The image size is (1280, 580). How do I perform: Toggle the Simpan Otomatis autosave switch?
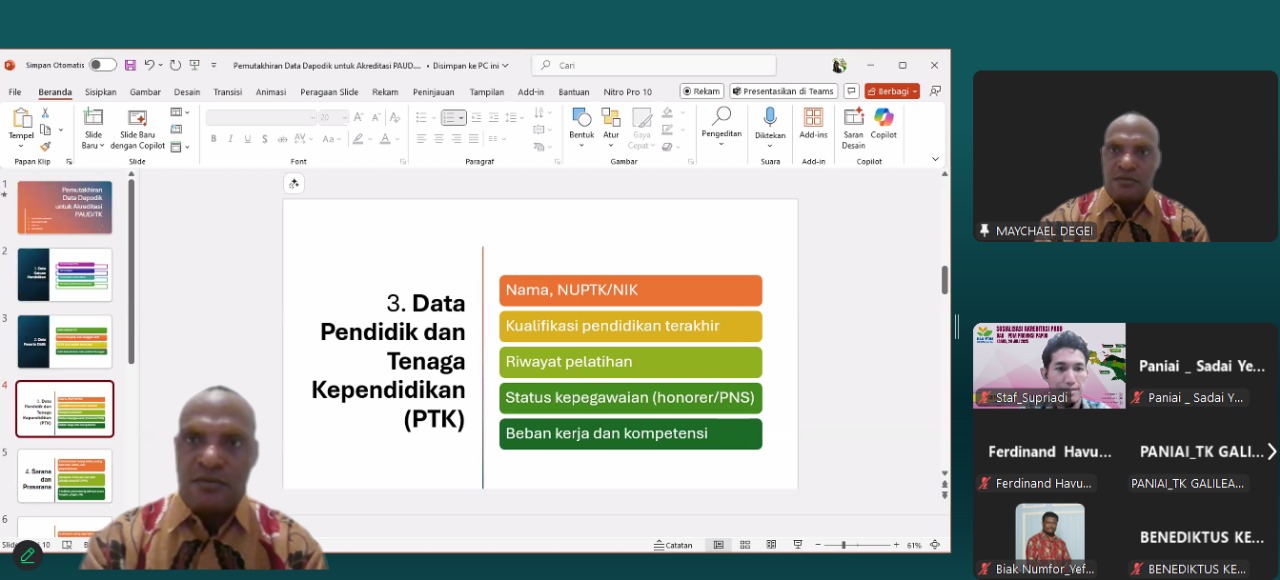[x=102, y=65]
